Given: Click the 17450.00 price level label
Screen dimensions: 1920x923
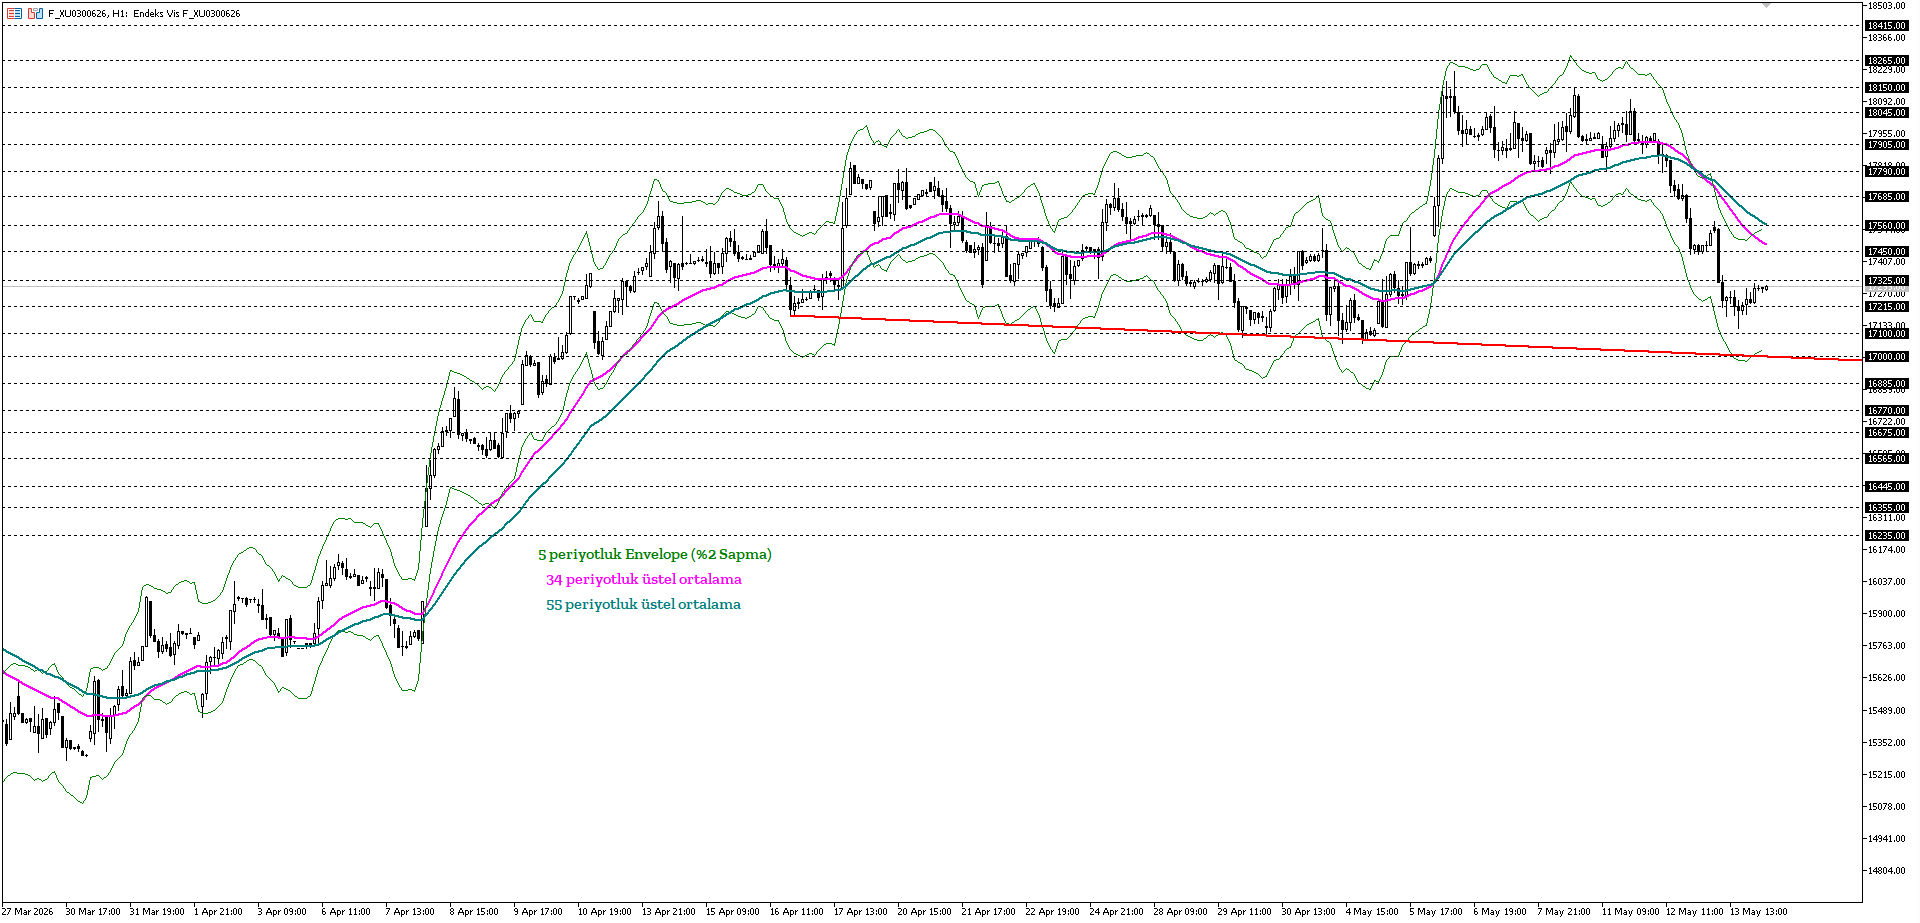Looking at the screenshot, I should click(x=1886, y=252).
